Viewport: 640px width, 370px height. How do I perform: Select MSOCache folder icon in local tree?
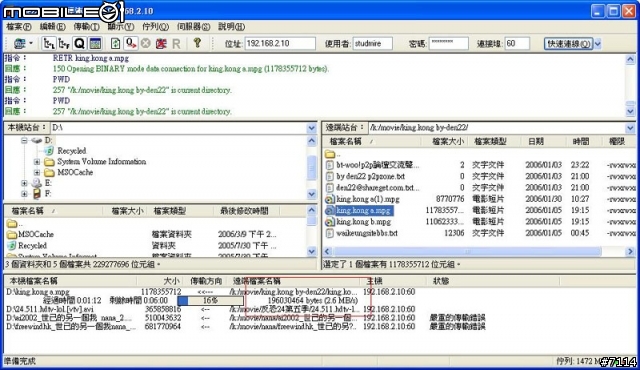pyautogui.click(x=49, y=173)
